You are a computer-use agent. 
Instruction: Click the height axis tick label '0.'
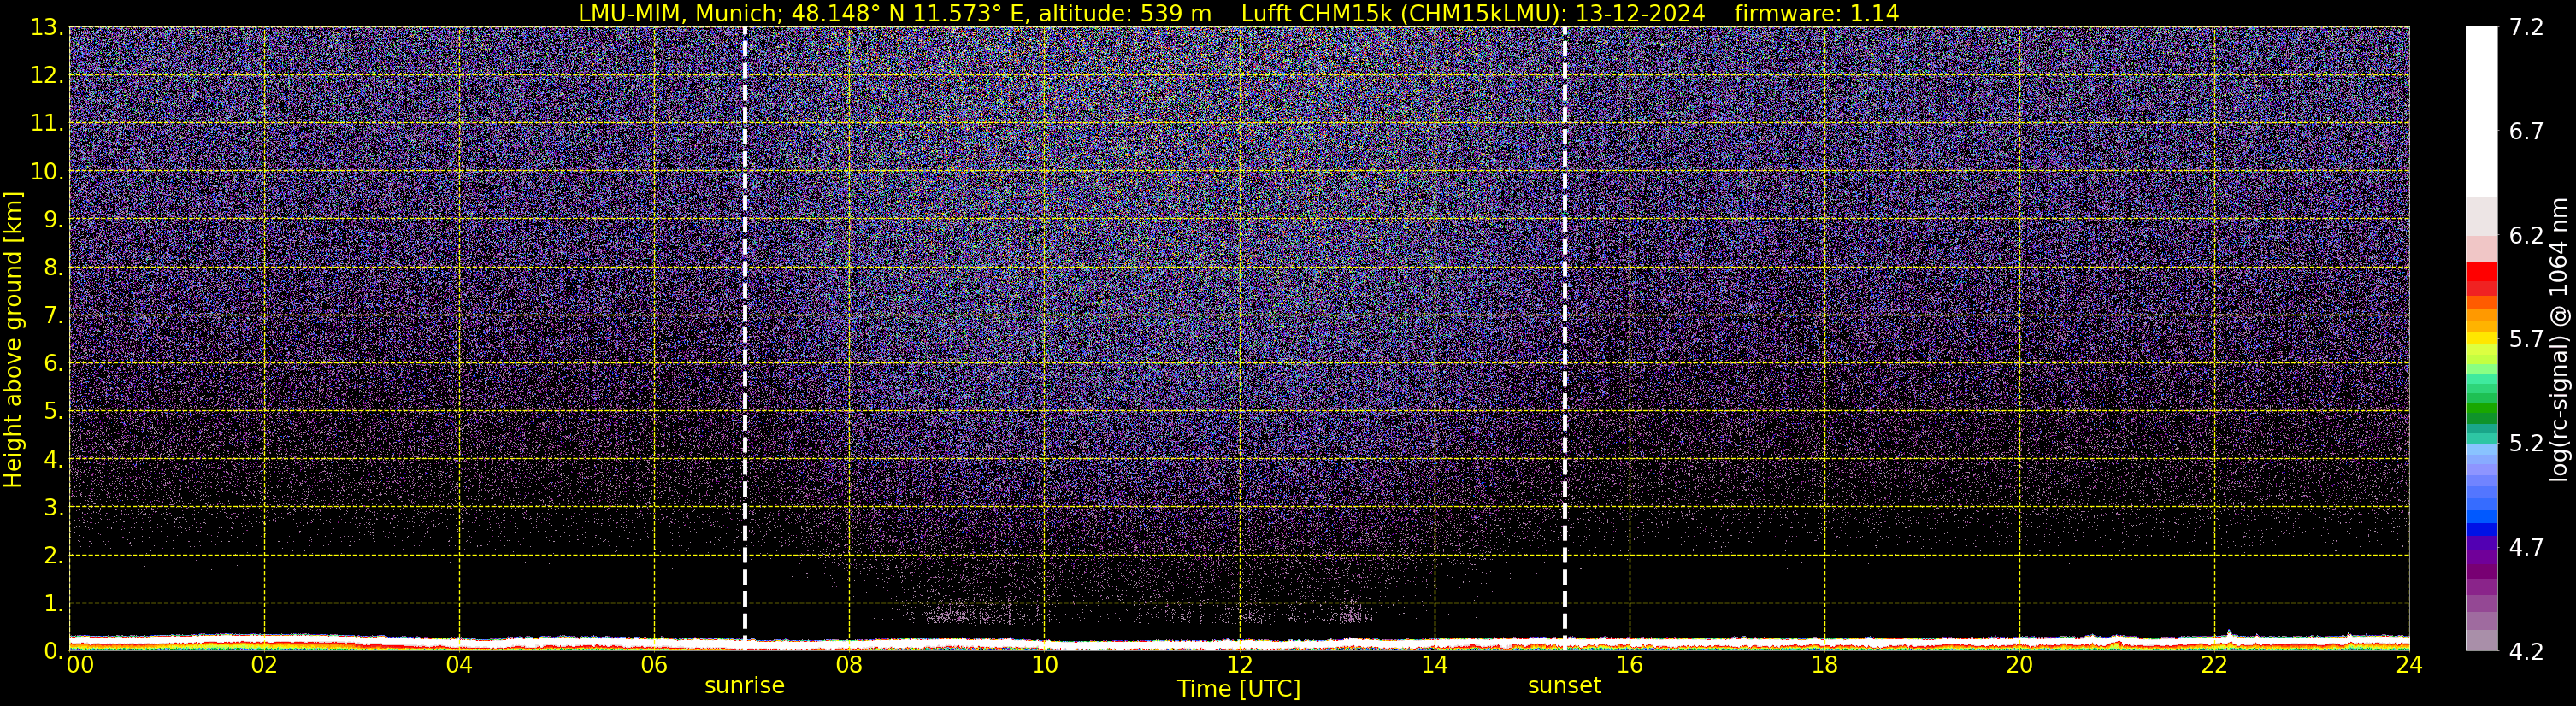point(53,651)
